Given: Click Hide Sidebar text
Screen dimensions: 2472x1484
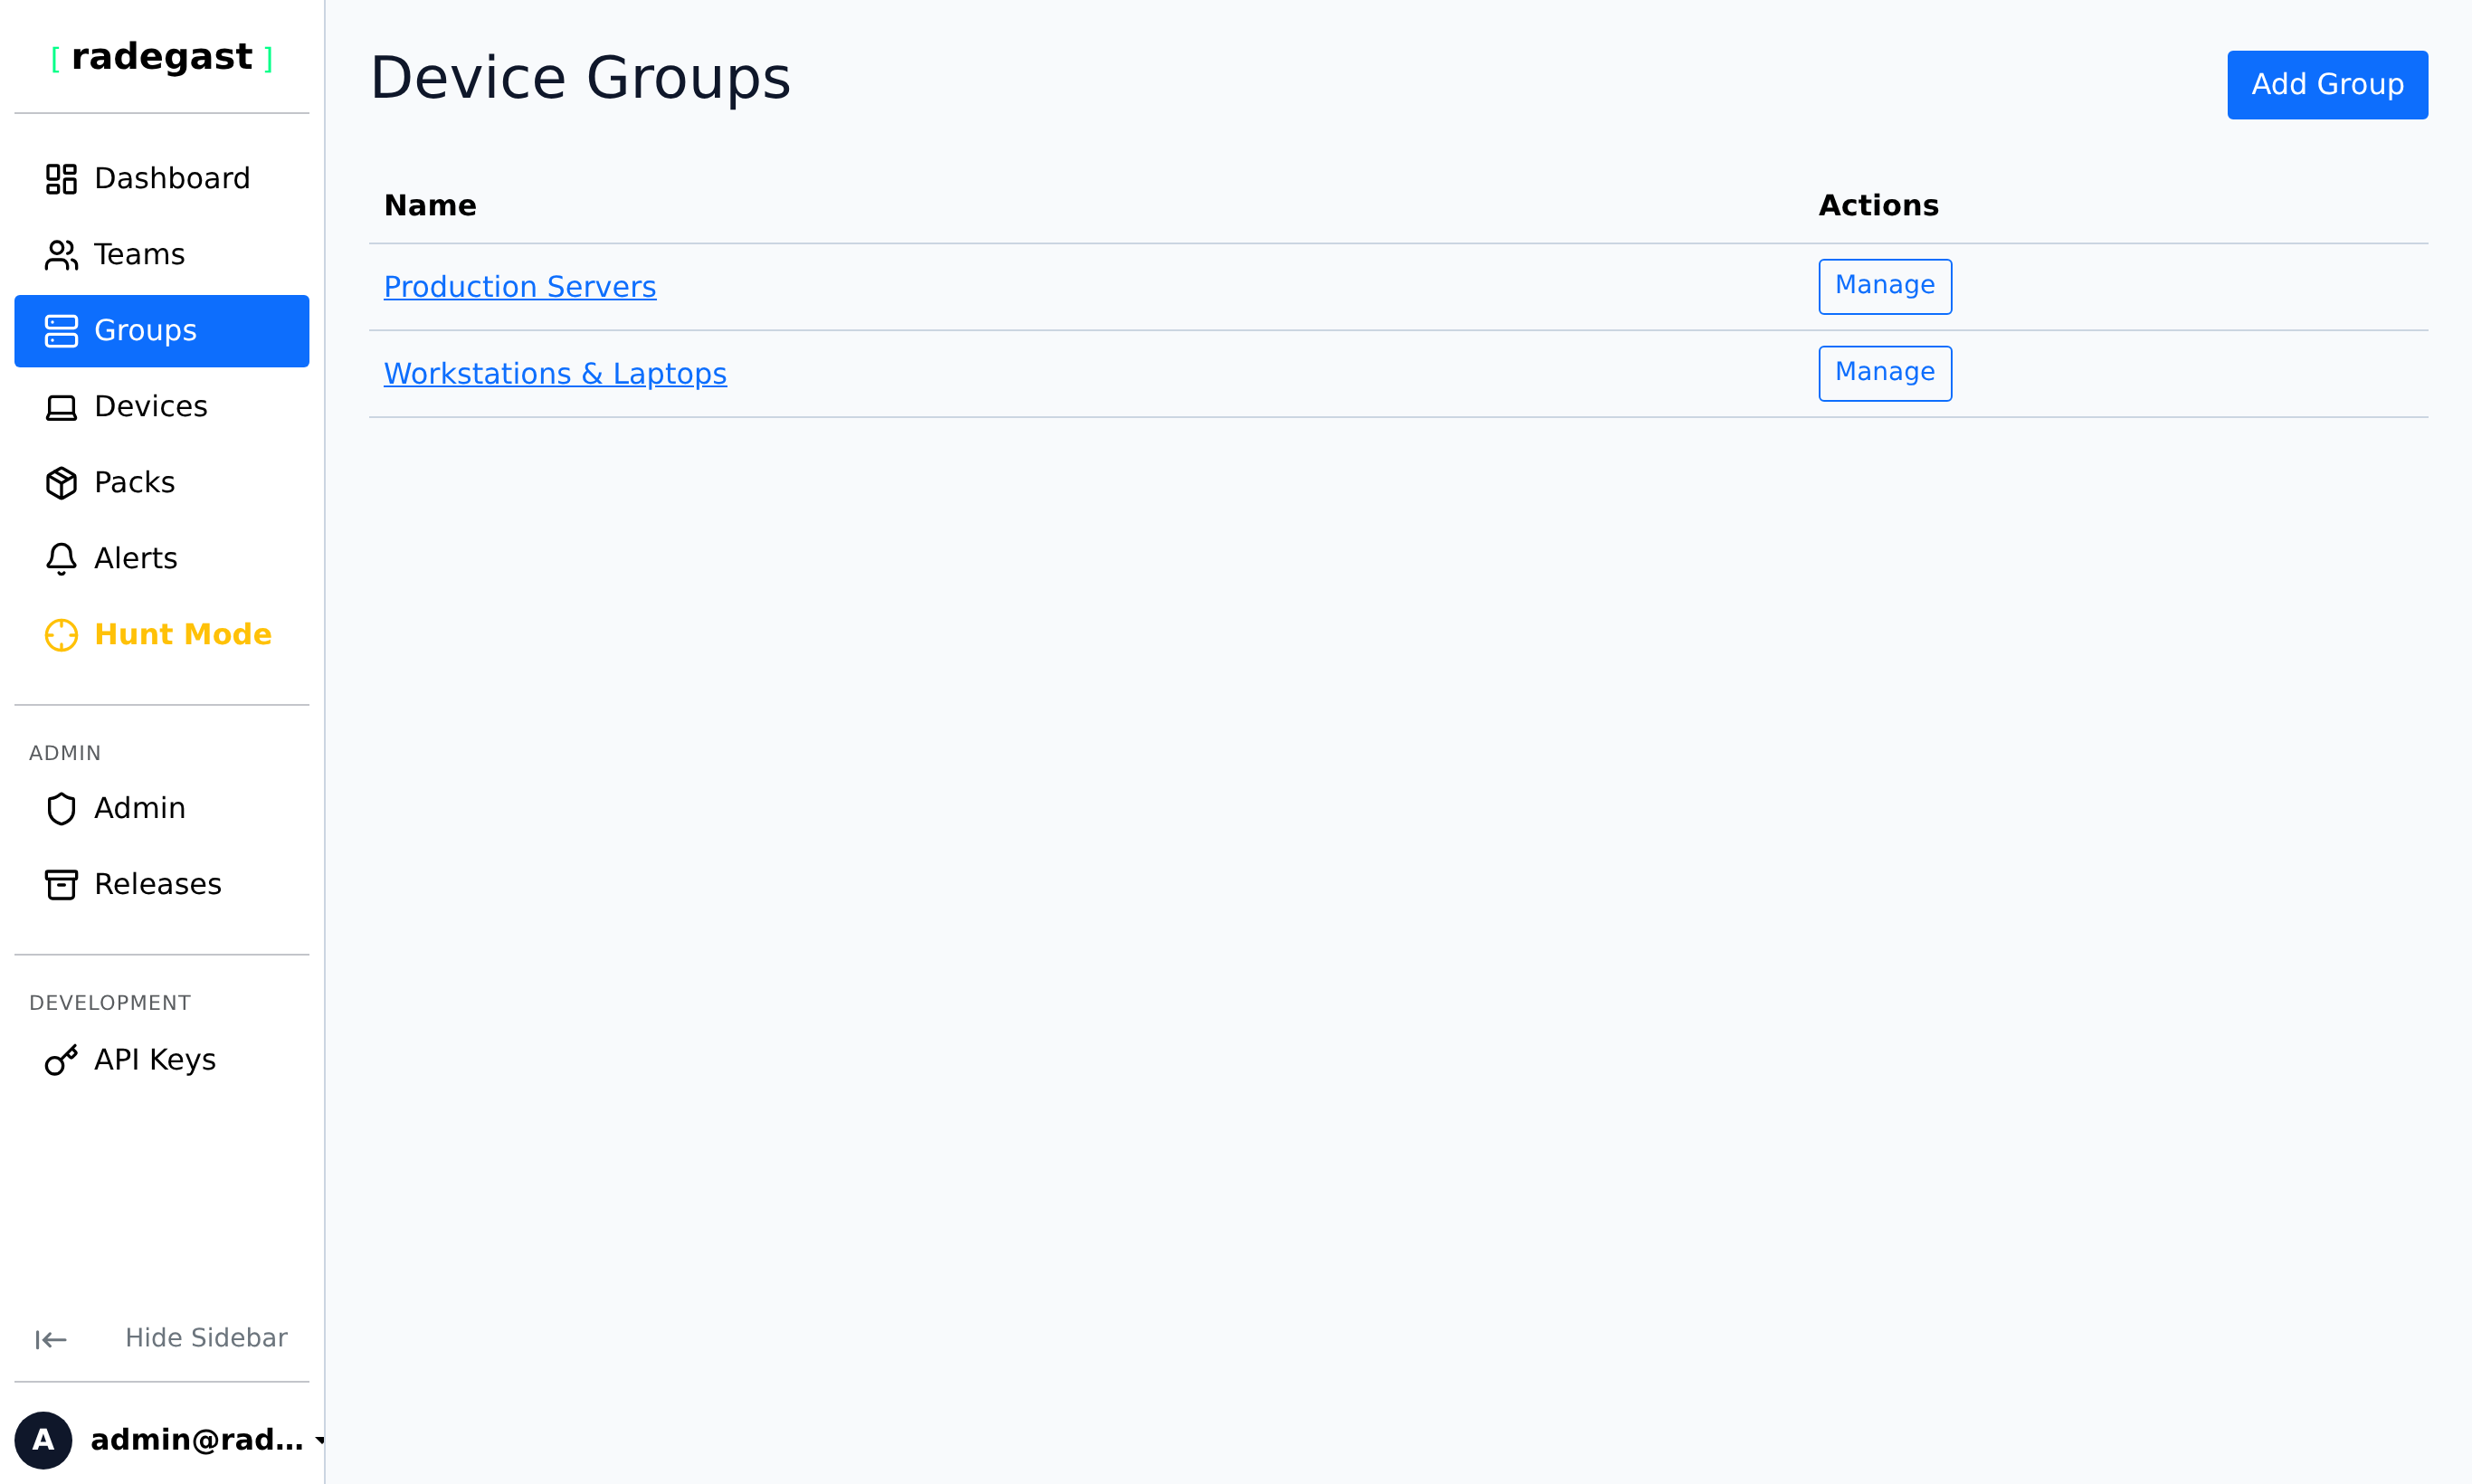Looking at the screenshot, I should tap(206, 1338).
